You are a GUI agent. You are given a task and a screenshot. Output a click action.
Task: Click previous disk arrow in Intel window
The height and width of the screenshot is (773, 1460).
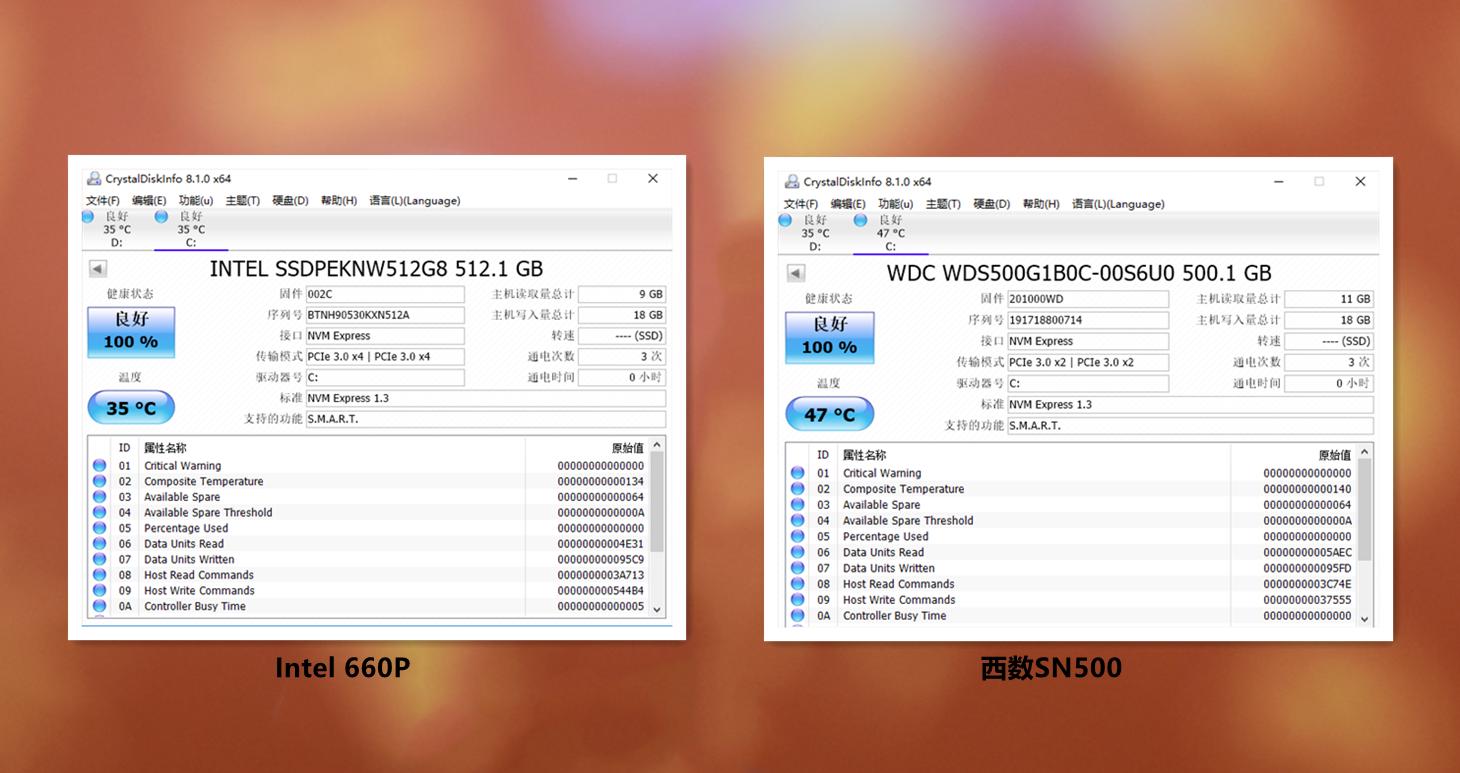click(x=97, y=268)
